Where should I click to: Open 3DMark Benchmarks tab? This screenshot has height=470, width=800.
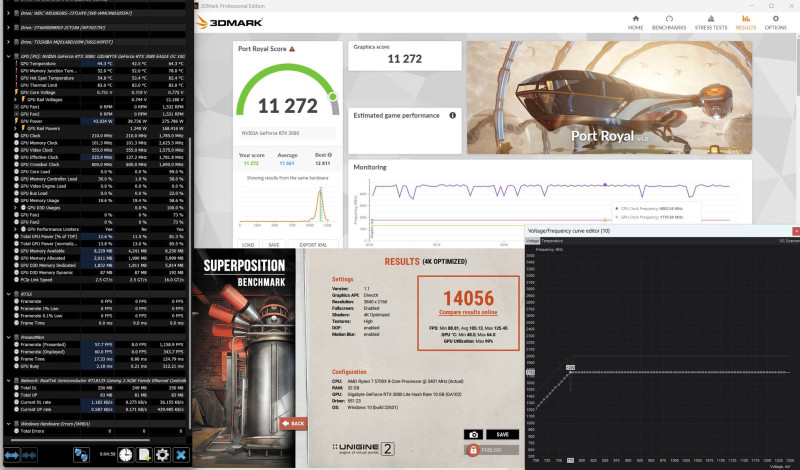(669, 23)
